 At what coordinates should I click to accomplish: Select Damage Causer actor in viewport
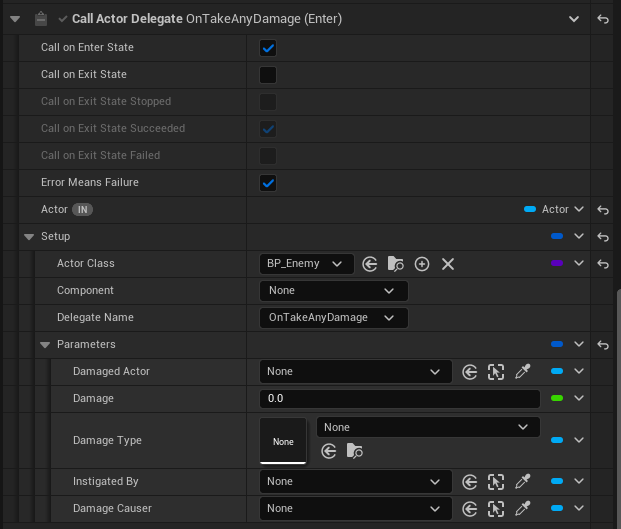pyautogui.click(x=496, y=509)
